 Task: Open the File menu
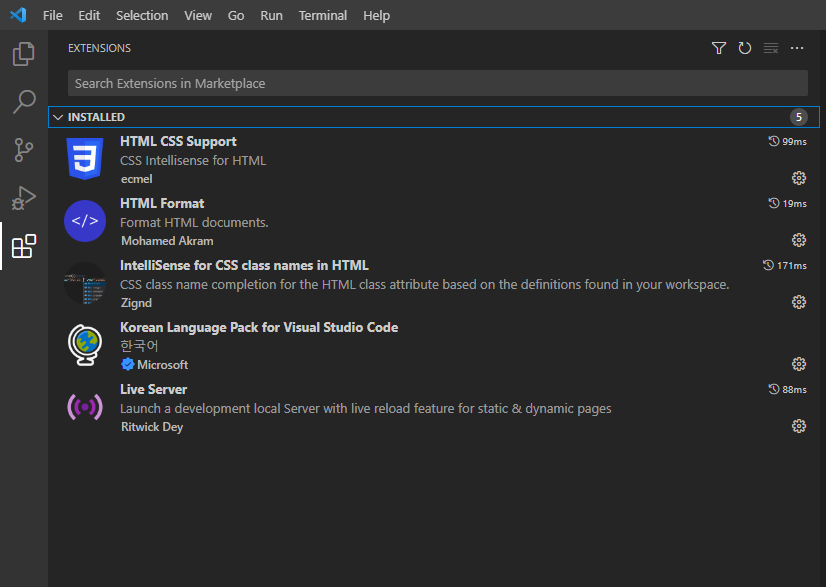53,15
